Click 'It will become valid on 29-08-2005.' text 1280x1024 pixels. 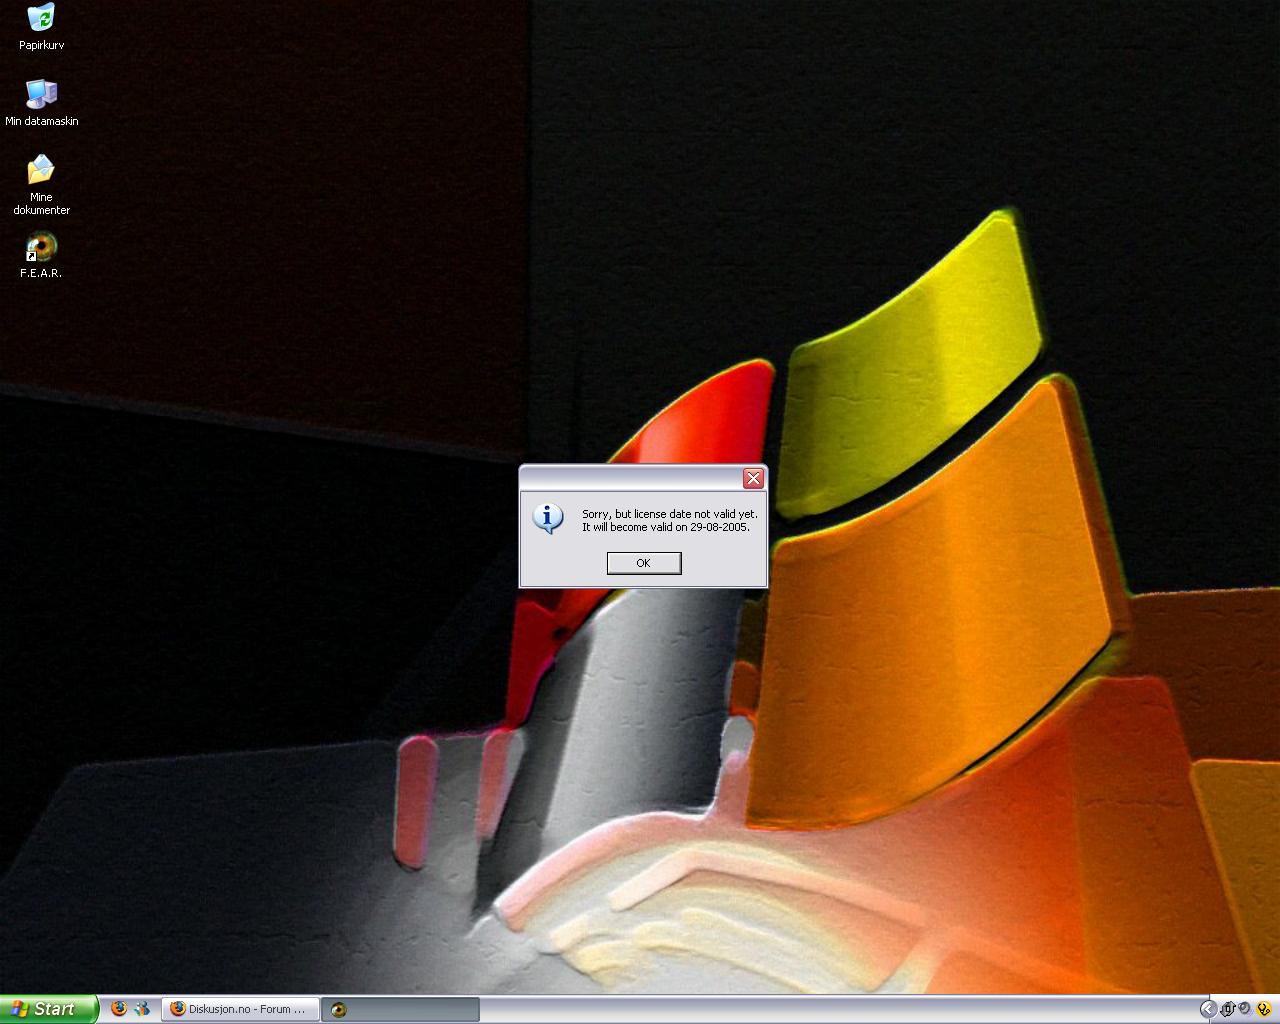(666, 527)
